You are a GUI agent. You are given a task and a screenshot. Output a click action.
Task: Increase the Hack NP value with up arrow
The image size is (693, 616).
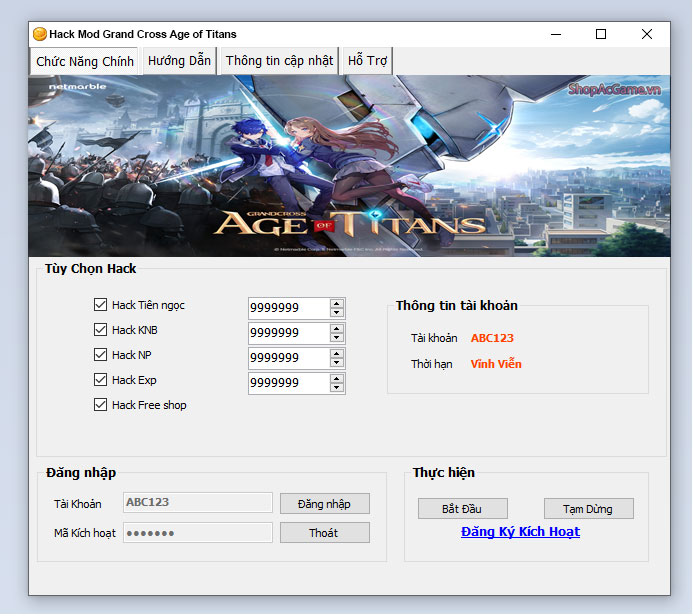tap(337, 354)
